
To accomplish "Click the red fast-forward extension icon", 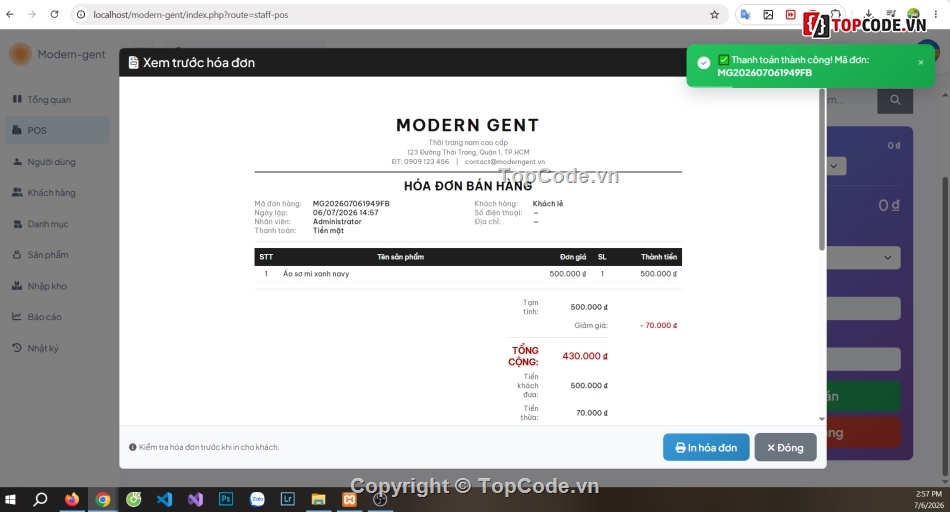I will point(791,15).
